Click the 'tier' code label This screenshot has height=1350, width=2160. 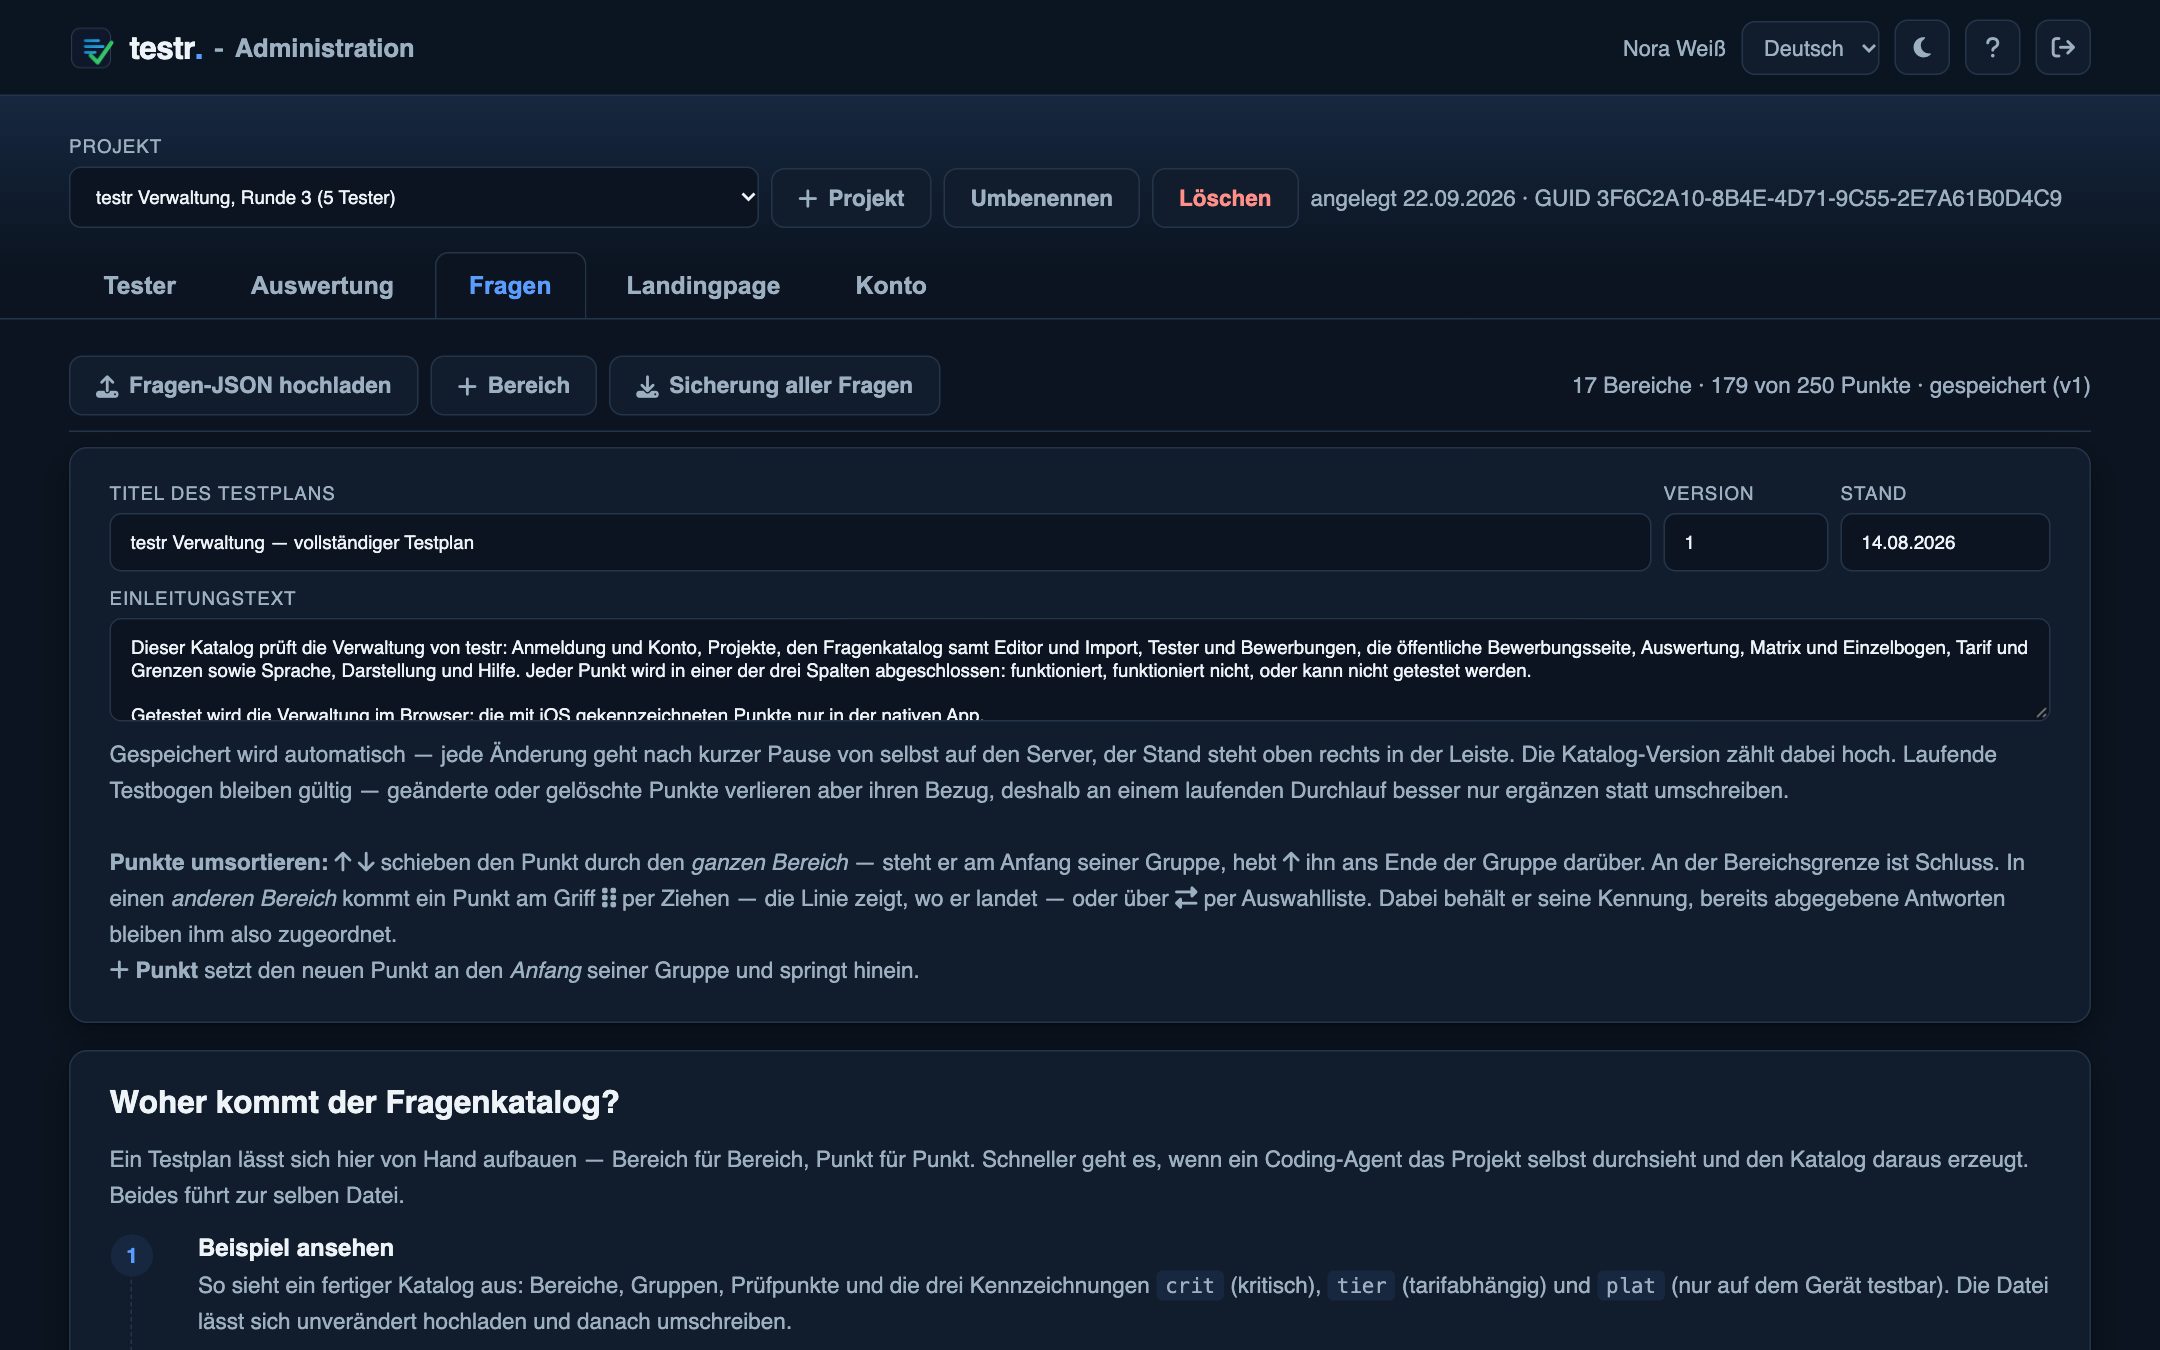tap(1361, 1285)
